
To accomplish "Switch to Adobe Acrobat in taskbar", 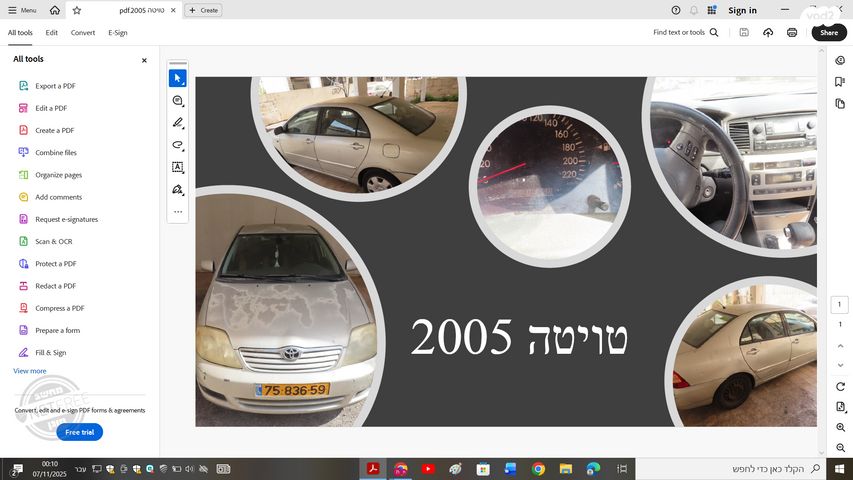I will point(373,469).
